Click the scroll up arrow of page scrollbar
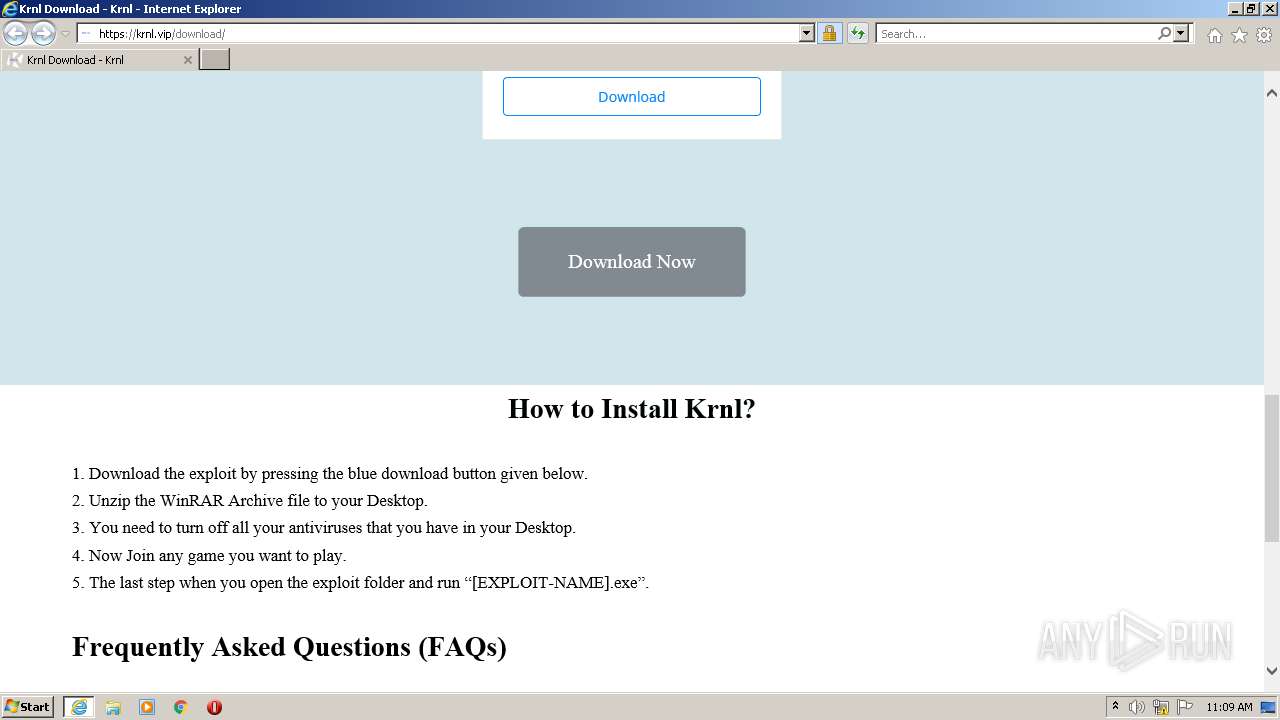 point(1272,93)
